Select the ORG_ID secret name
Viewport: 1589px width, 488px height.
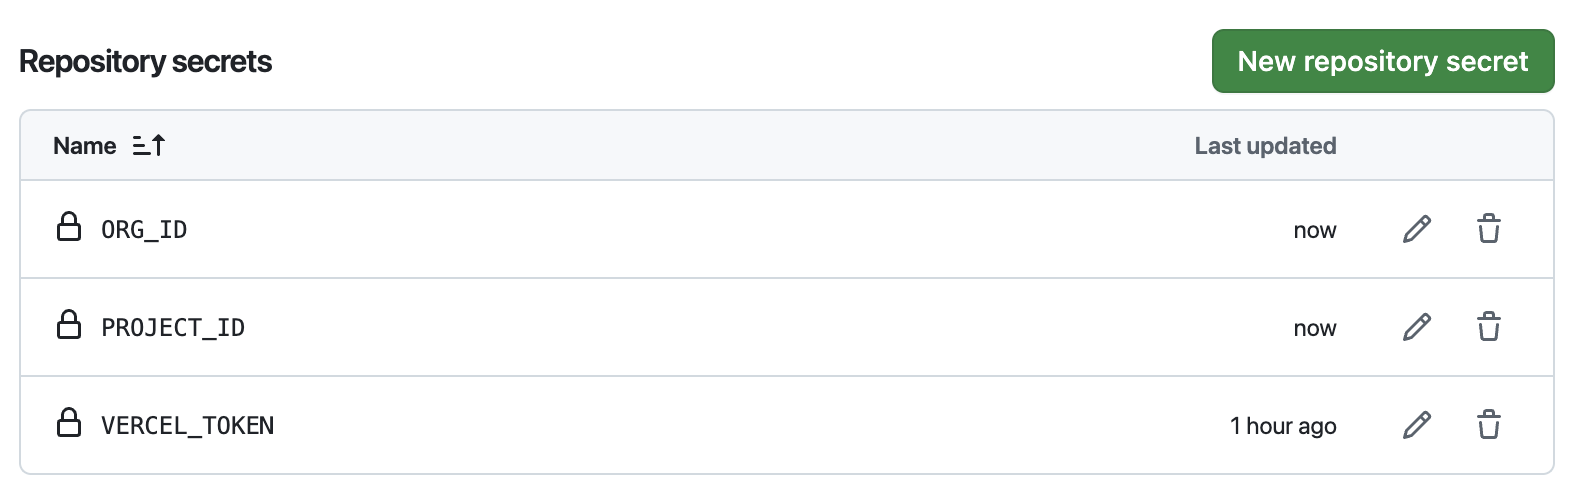coord(144,230)
